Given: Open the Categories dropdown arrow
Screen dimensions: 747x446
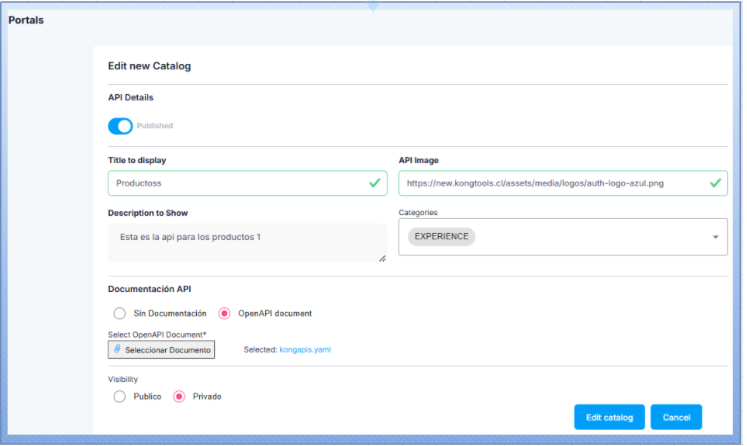Looking at the screenshot, I should [715, 237].
